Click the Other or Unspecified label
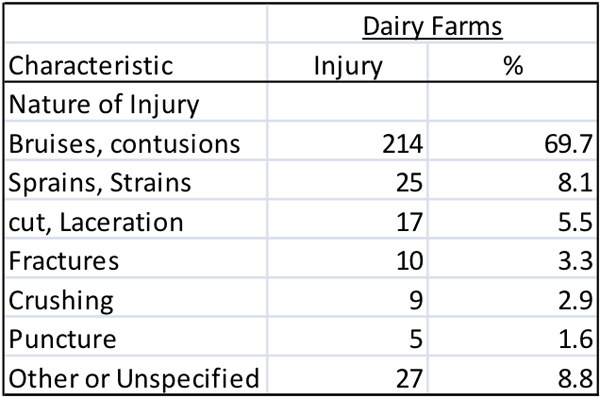Screen dimensions: 600x398 coord(134,379)
